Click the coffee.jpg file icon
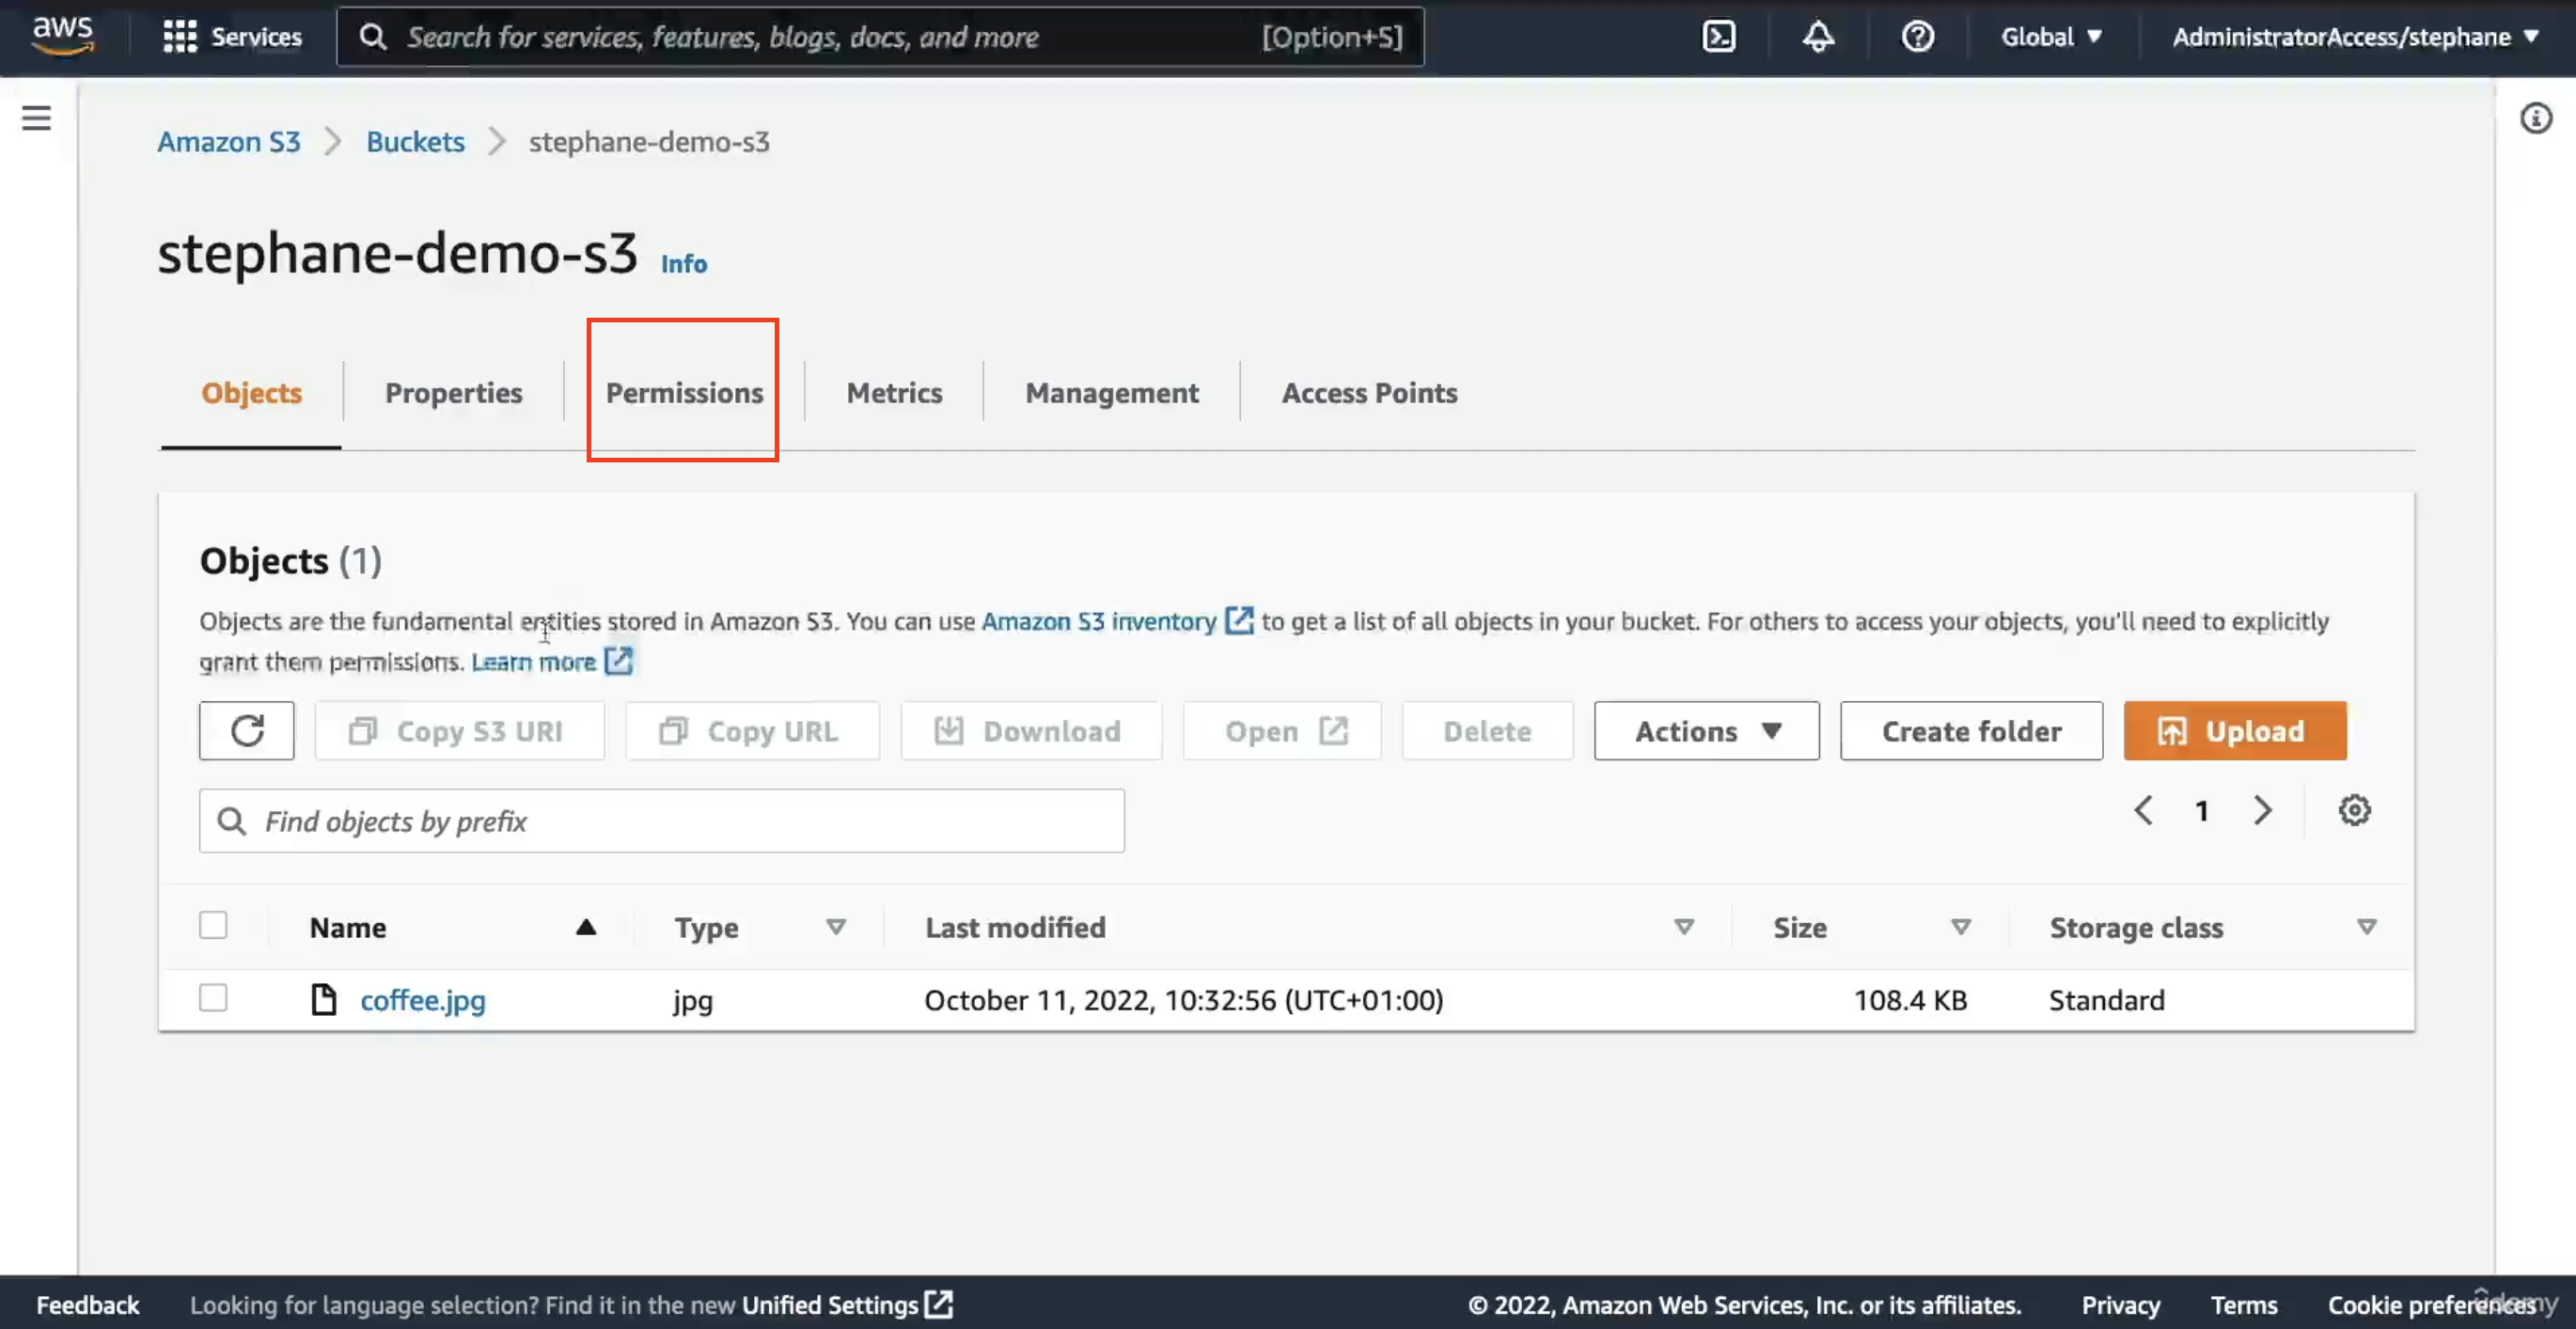The image size is (2576, 1329). pos(323,999)
